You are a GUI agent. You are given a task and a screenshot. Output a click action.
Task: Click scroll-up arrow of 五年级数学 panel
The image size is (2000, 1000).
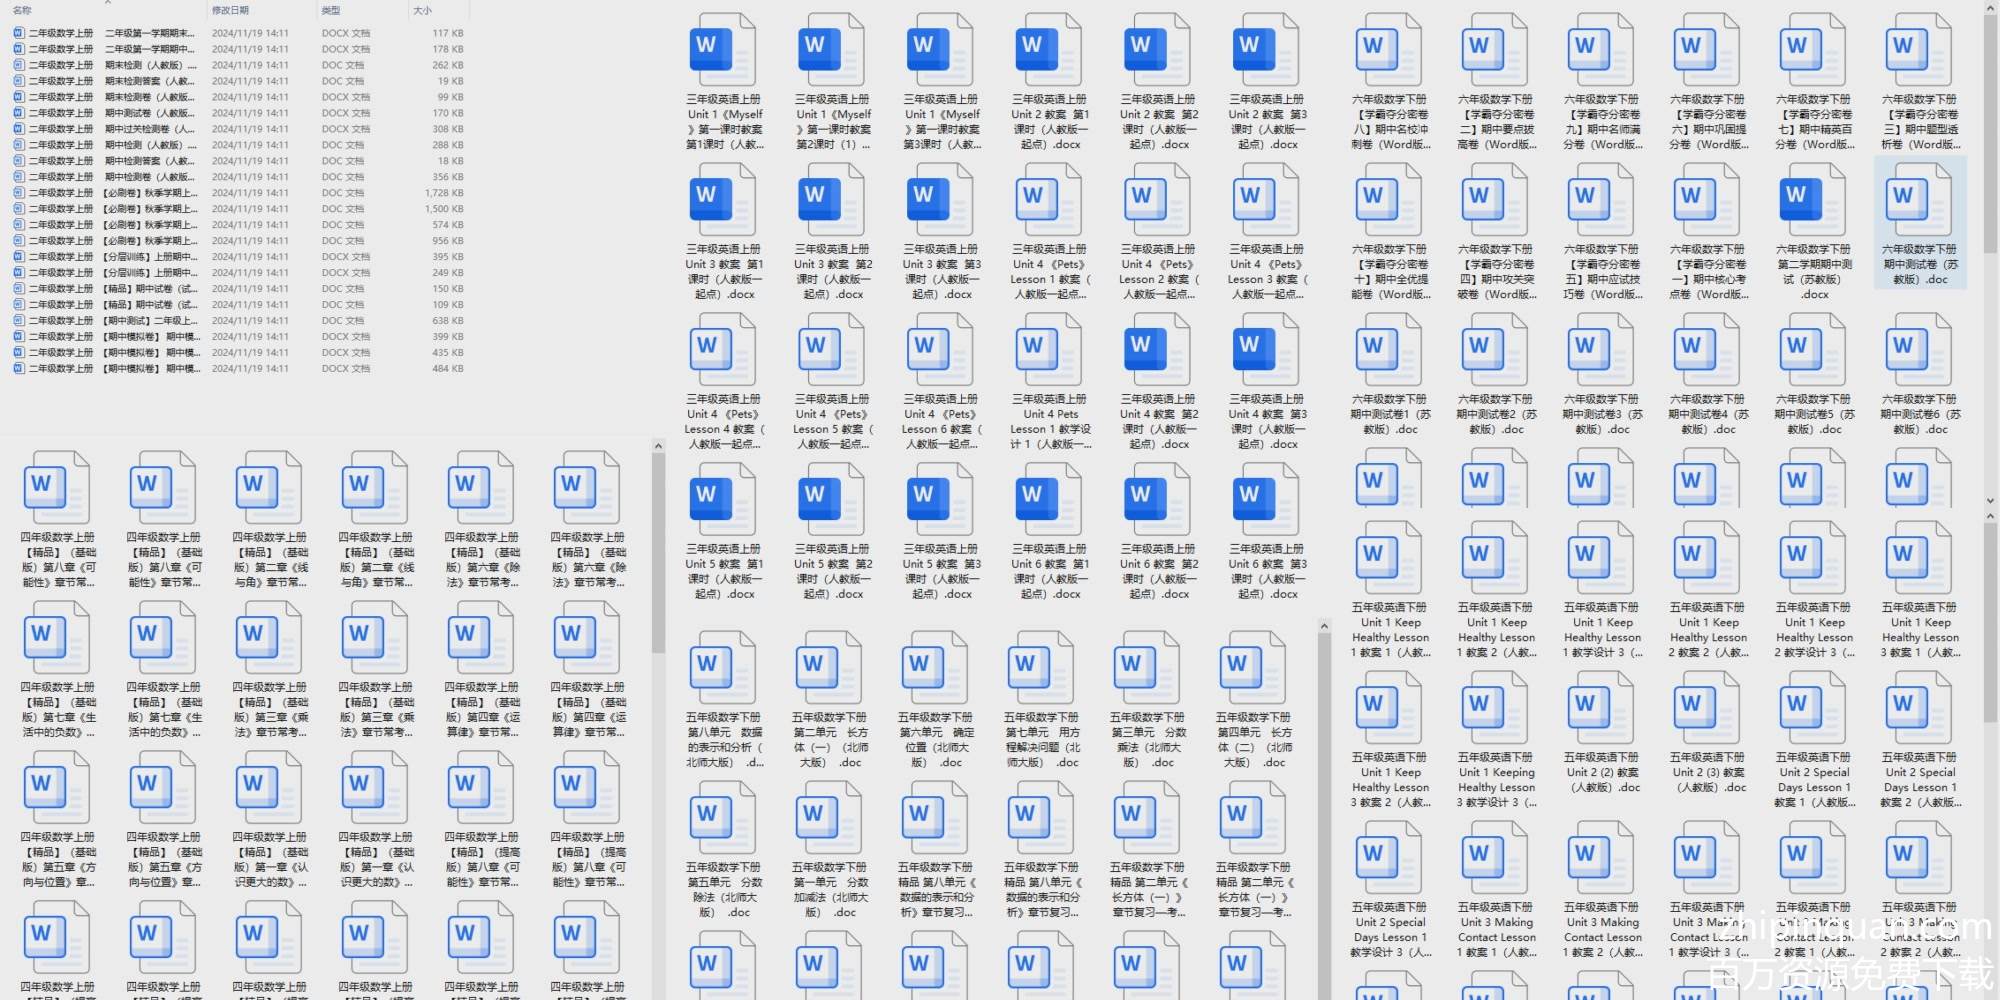pyautogui.click(x=1324, y=627)
